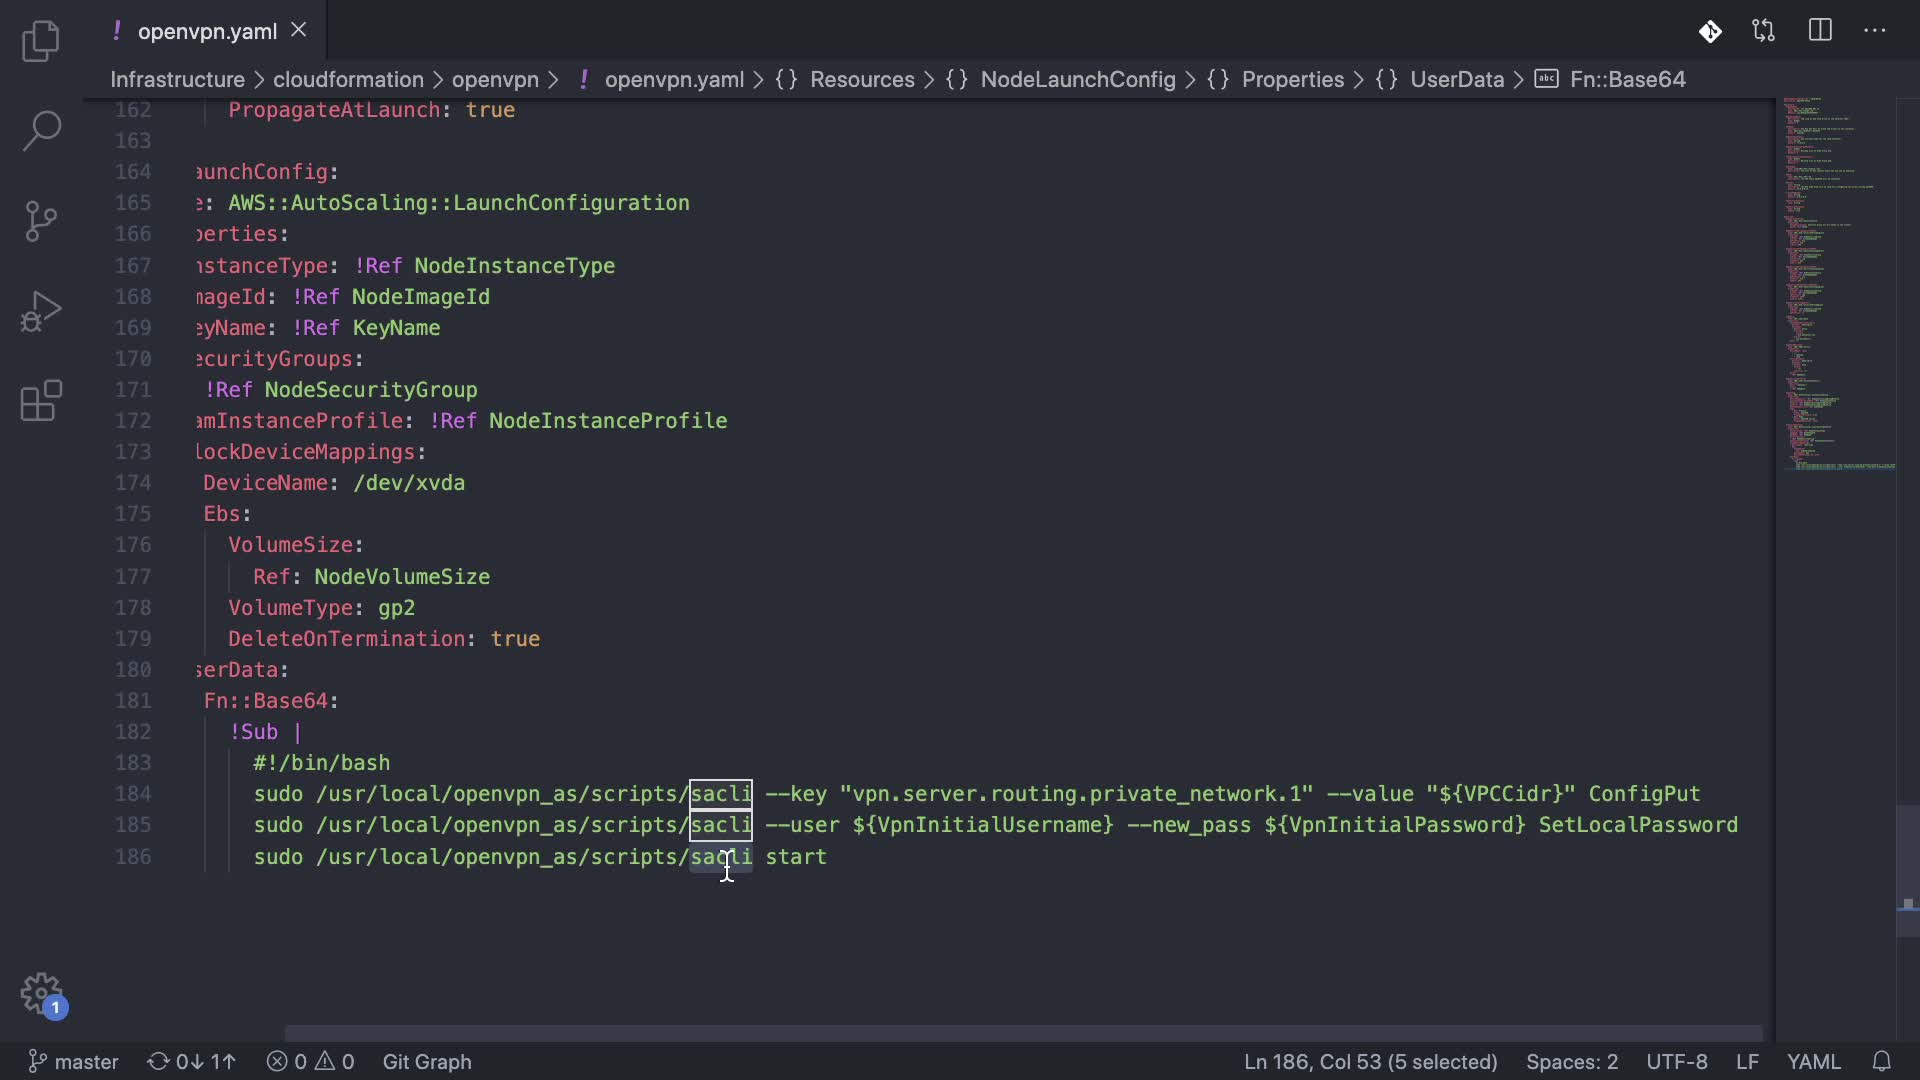
Task: Select the openvpn.yaml editor tab
Action: point(207,31)
